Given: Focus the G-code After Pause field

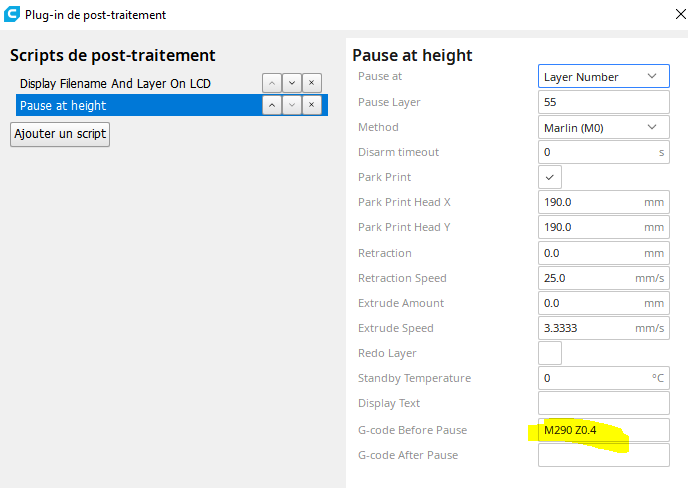Looking at the screenshot, I should (603, 455).
